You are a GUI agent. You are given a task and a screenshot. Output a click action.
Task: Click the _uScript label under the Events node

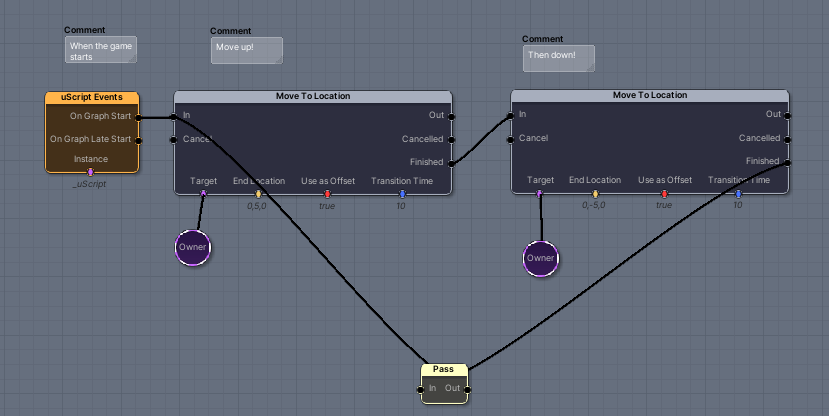pyautogui.click(x=89, y=184)
